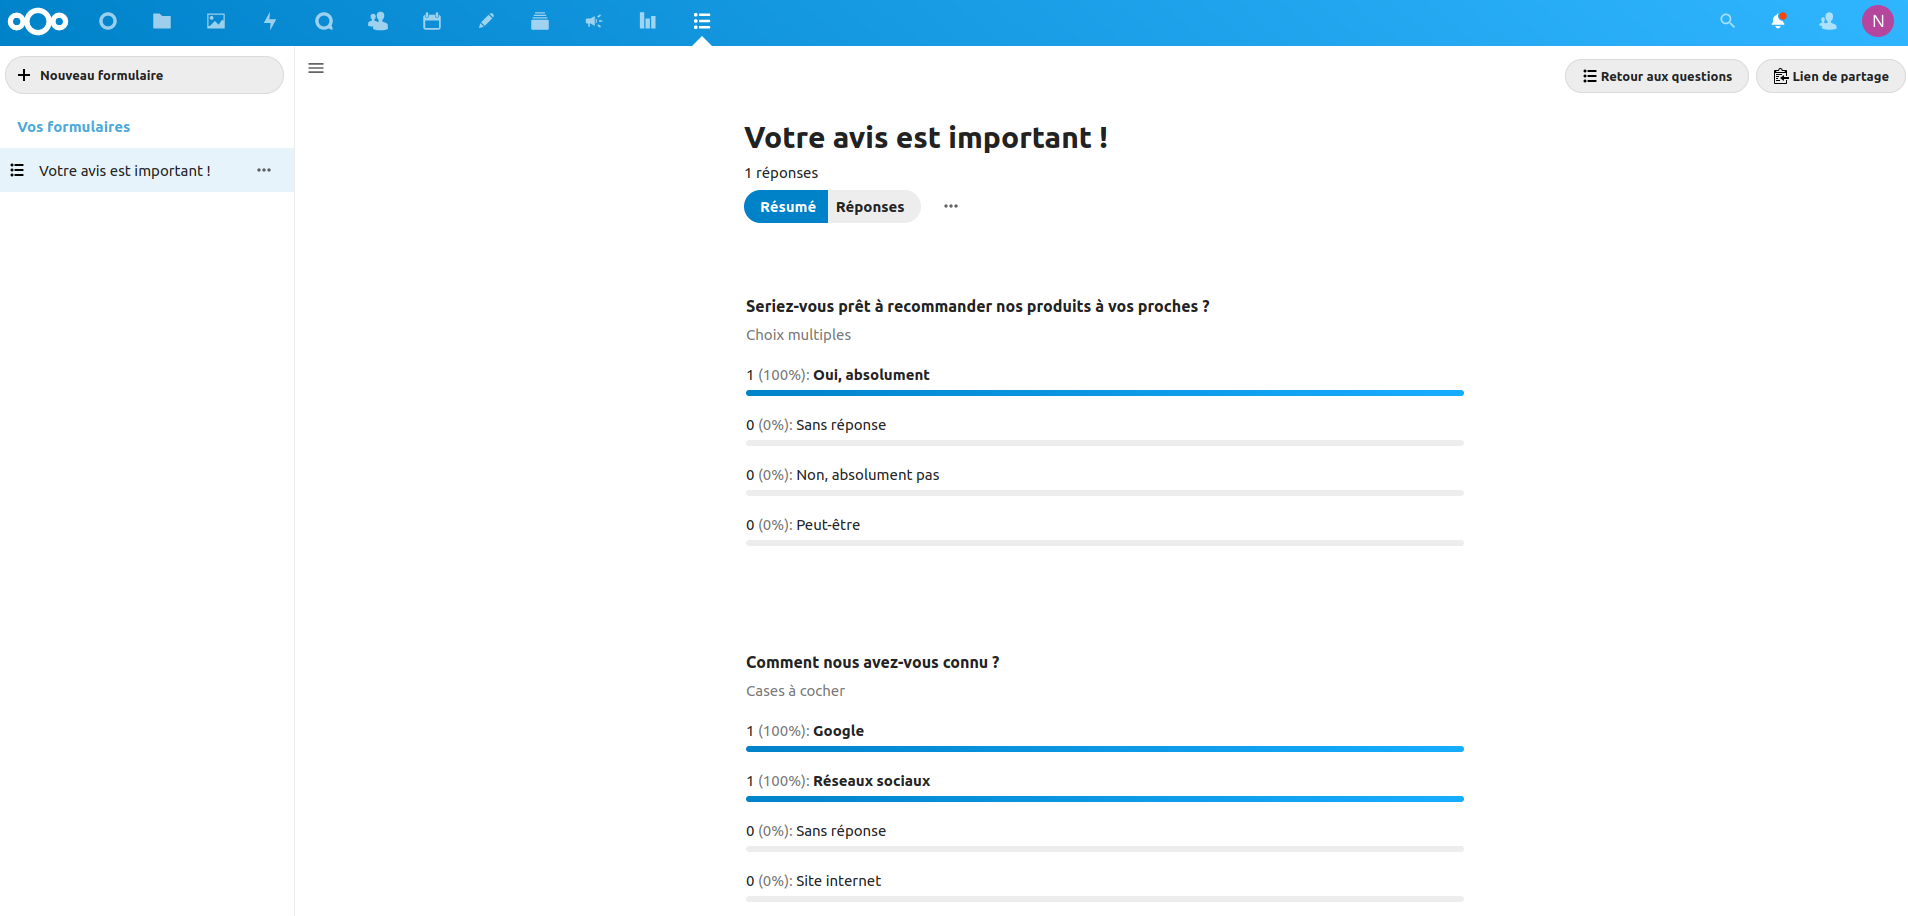Open the user avatar menu
The width and height of the screenshot is (1908, 916).
click(x=1878, y=21)
